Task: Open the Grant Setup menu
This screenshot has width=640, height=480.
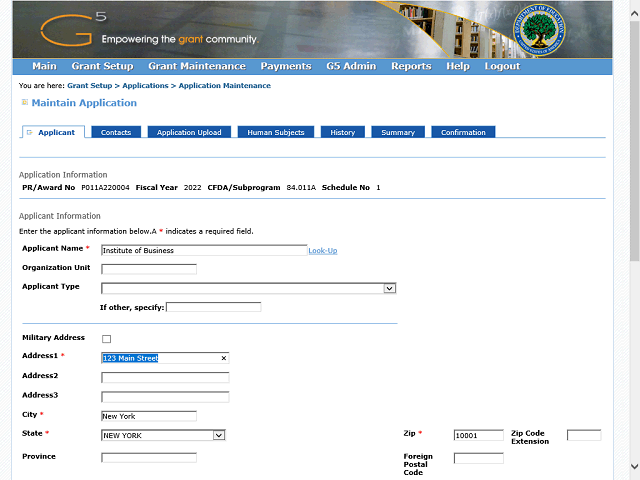Action: click(102, 66)
